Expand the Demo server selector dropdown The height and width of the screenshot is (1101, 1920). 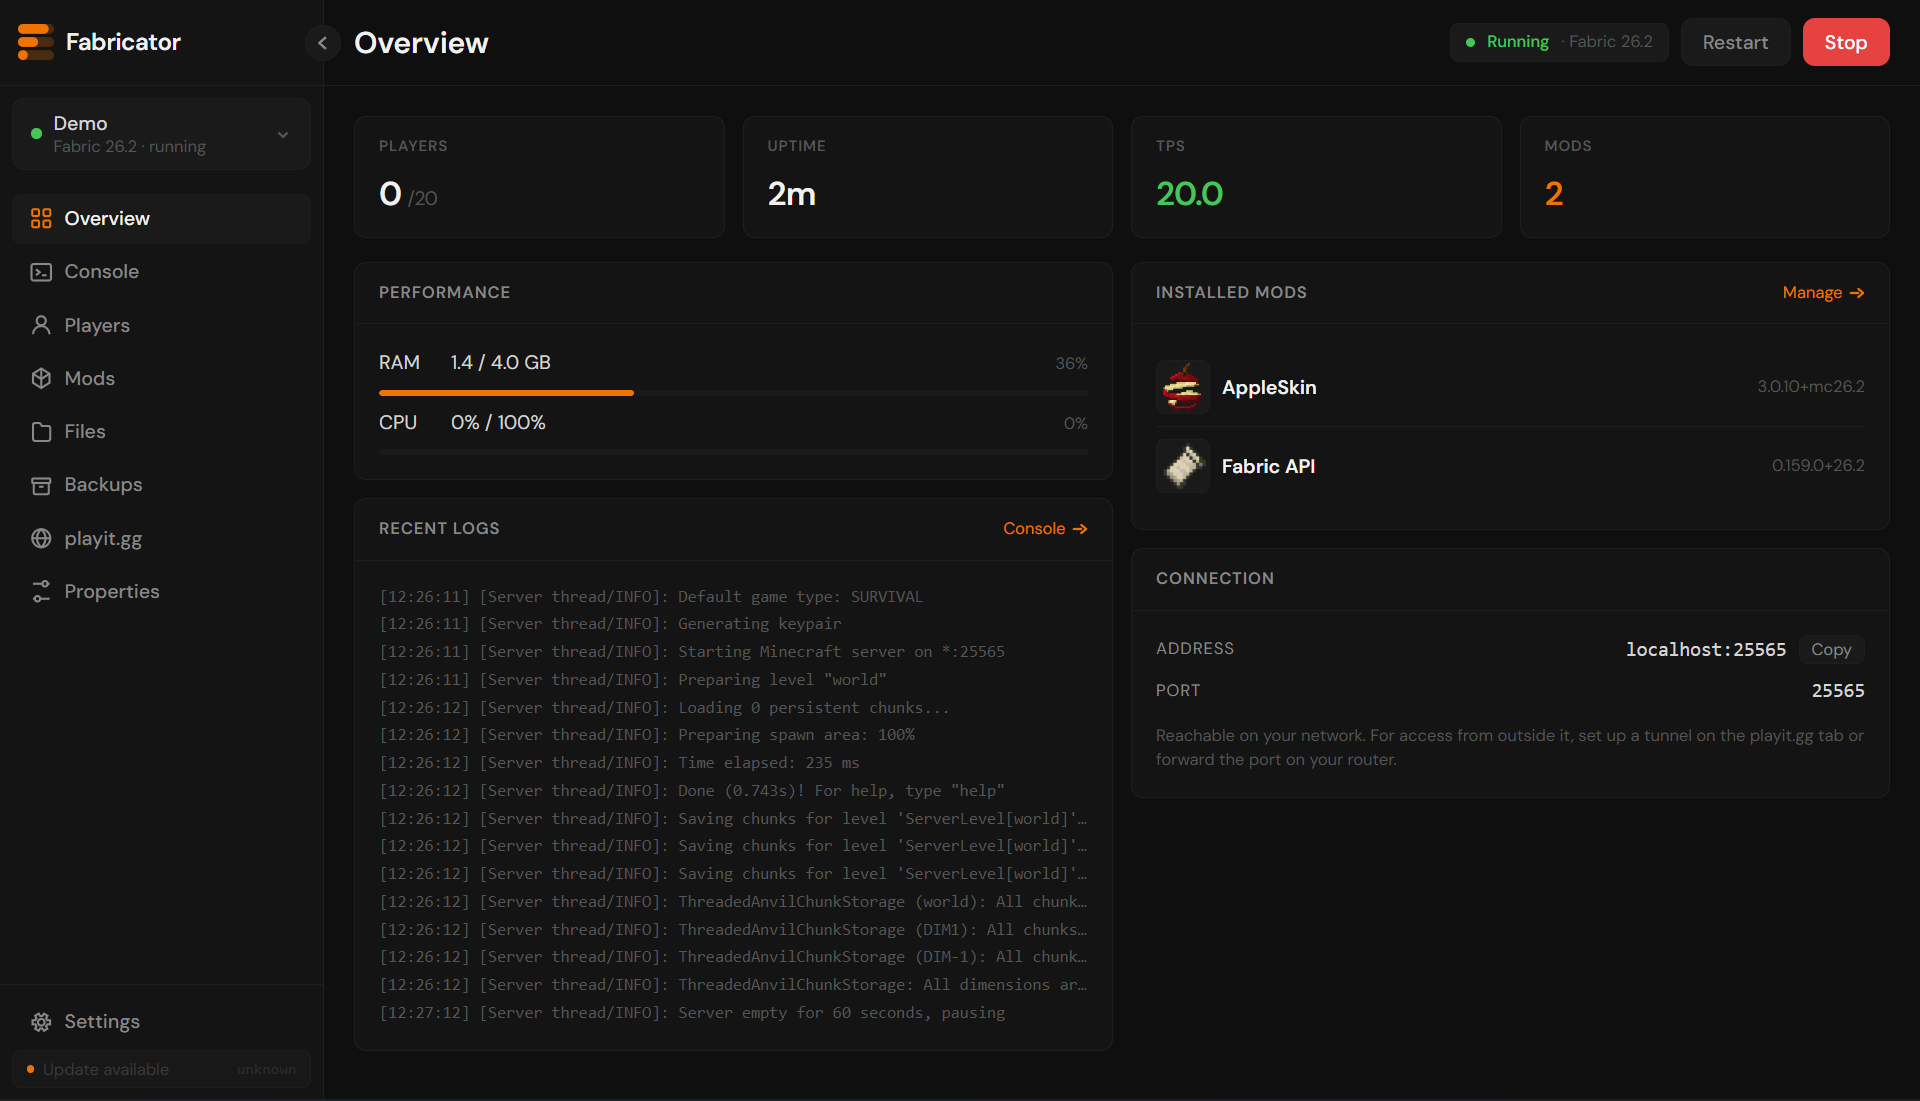161,134
